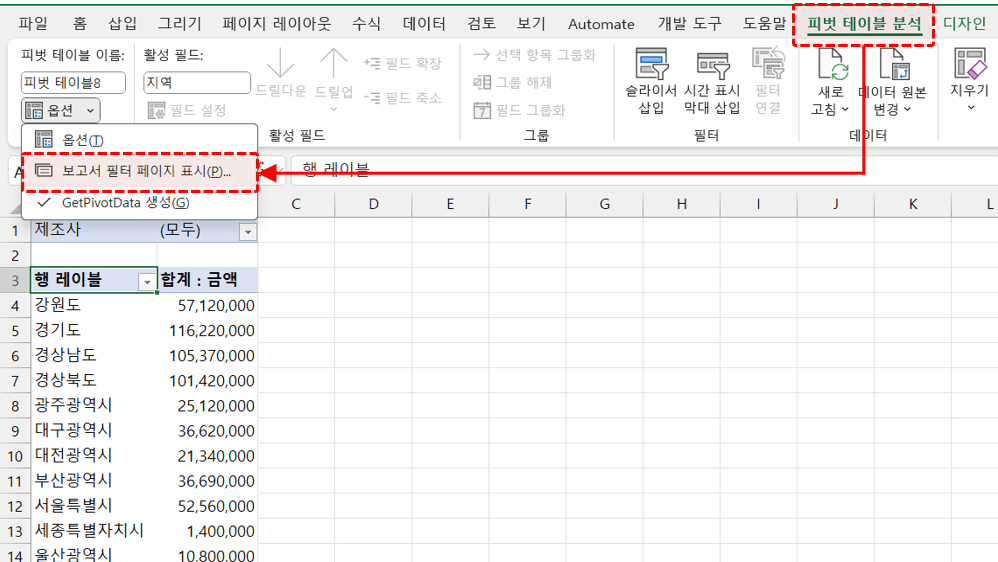Screen dimensions: 998x562
Task: Switch to the 홈 tab
Action: 80,24
